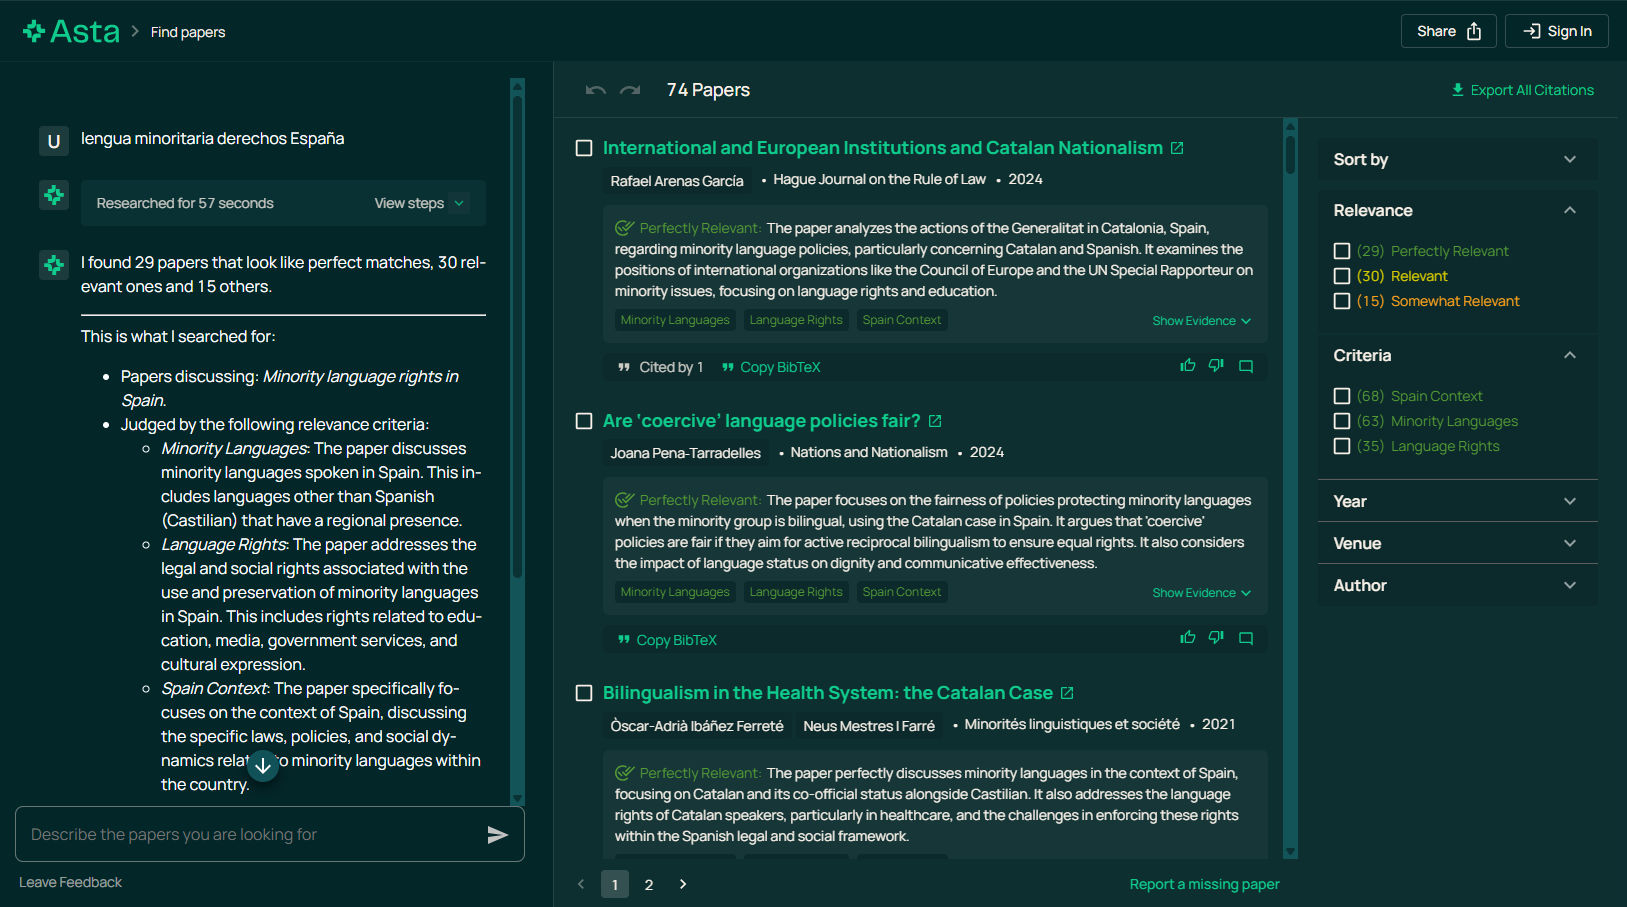Select the International and European Institutions paper checkbox
Screen dimensions: 1627x907
click(584, 148)
